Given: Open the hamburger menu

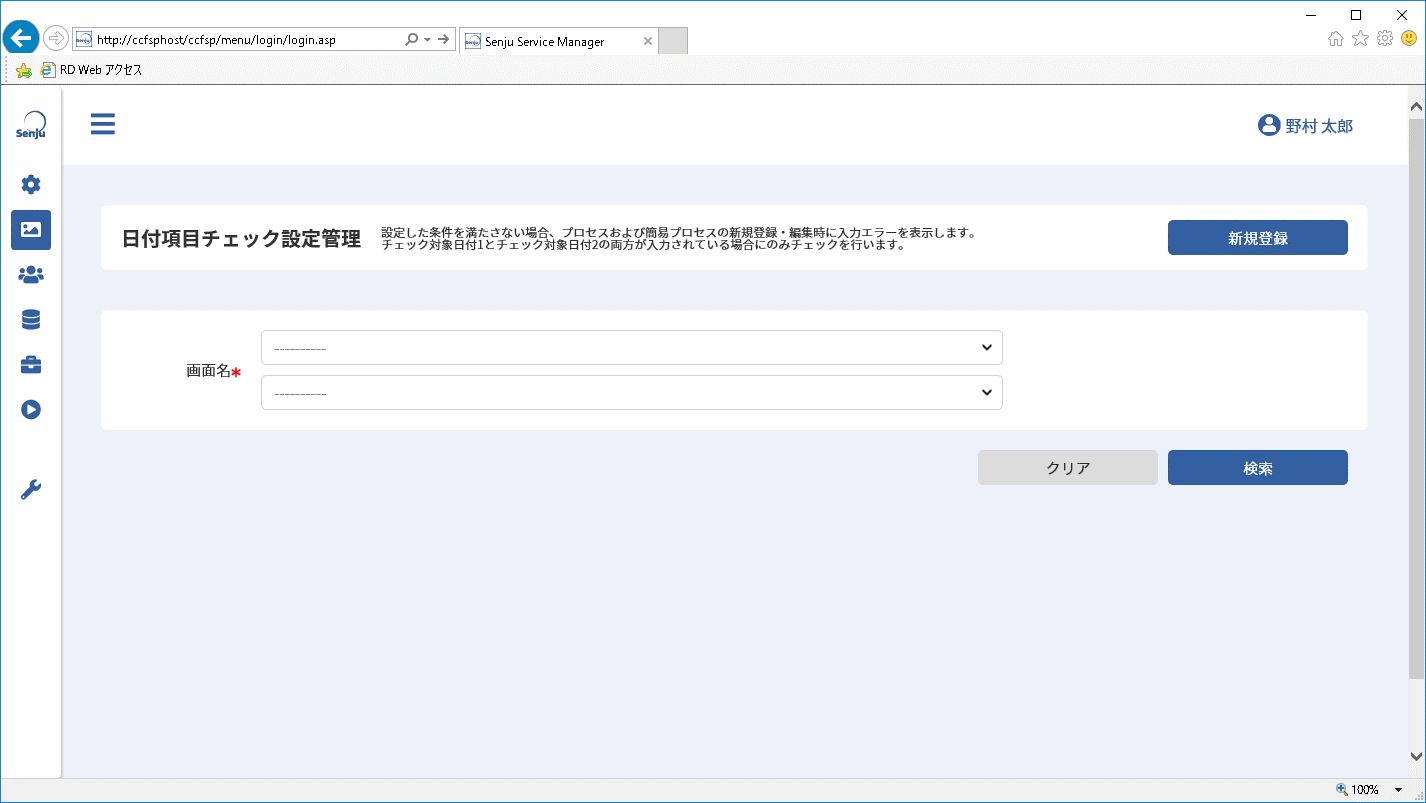Looking at the screenshot, I should pos(102,124).
